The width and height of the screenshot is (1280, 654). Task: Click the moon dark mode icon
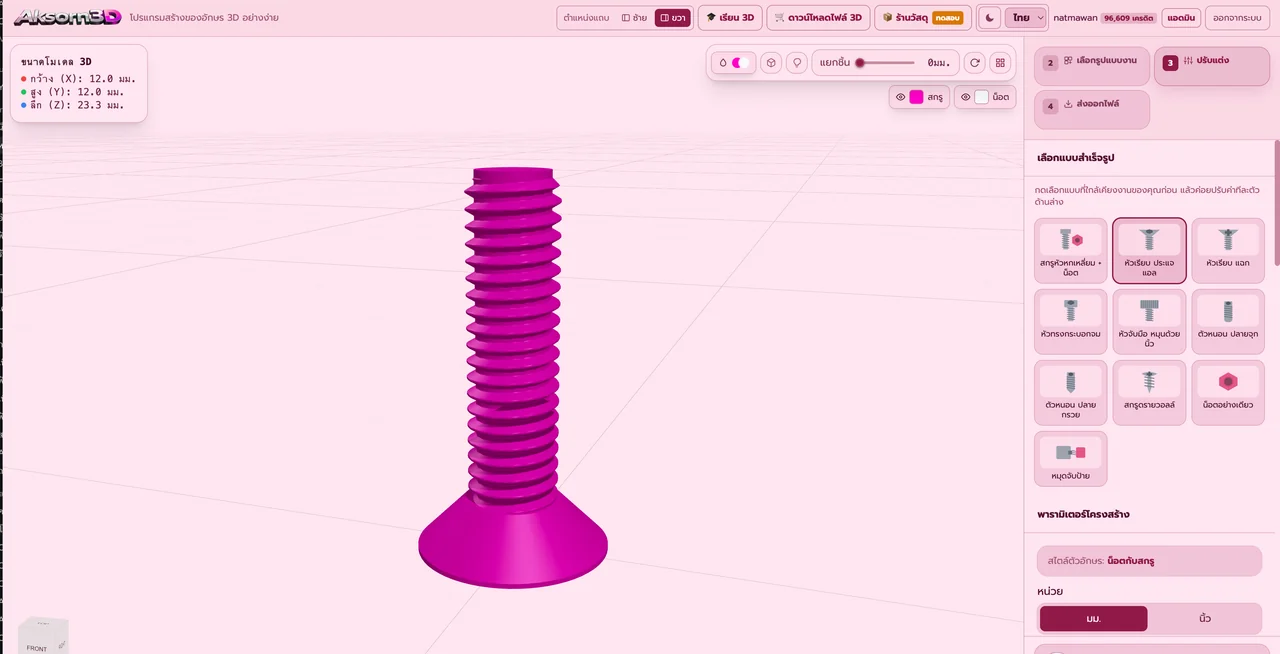989,18
